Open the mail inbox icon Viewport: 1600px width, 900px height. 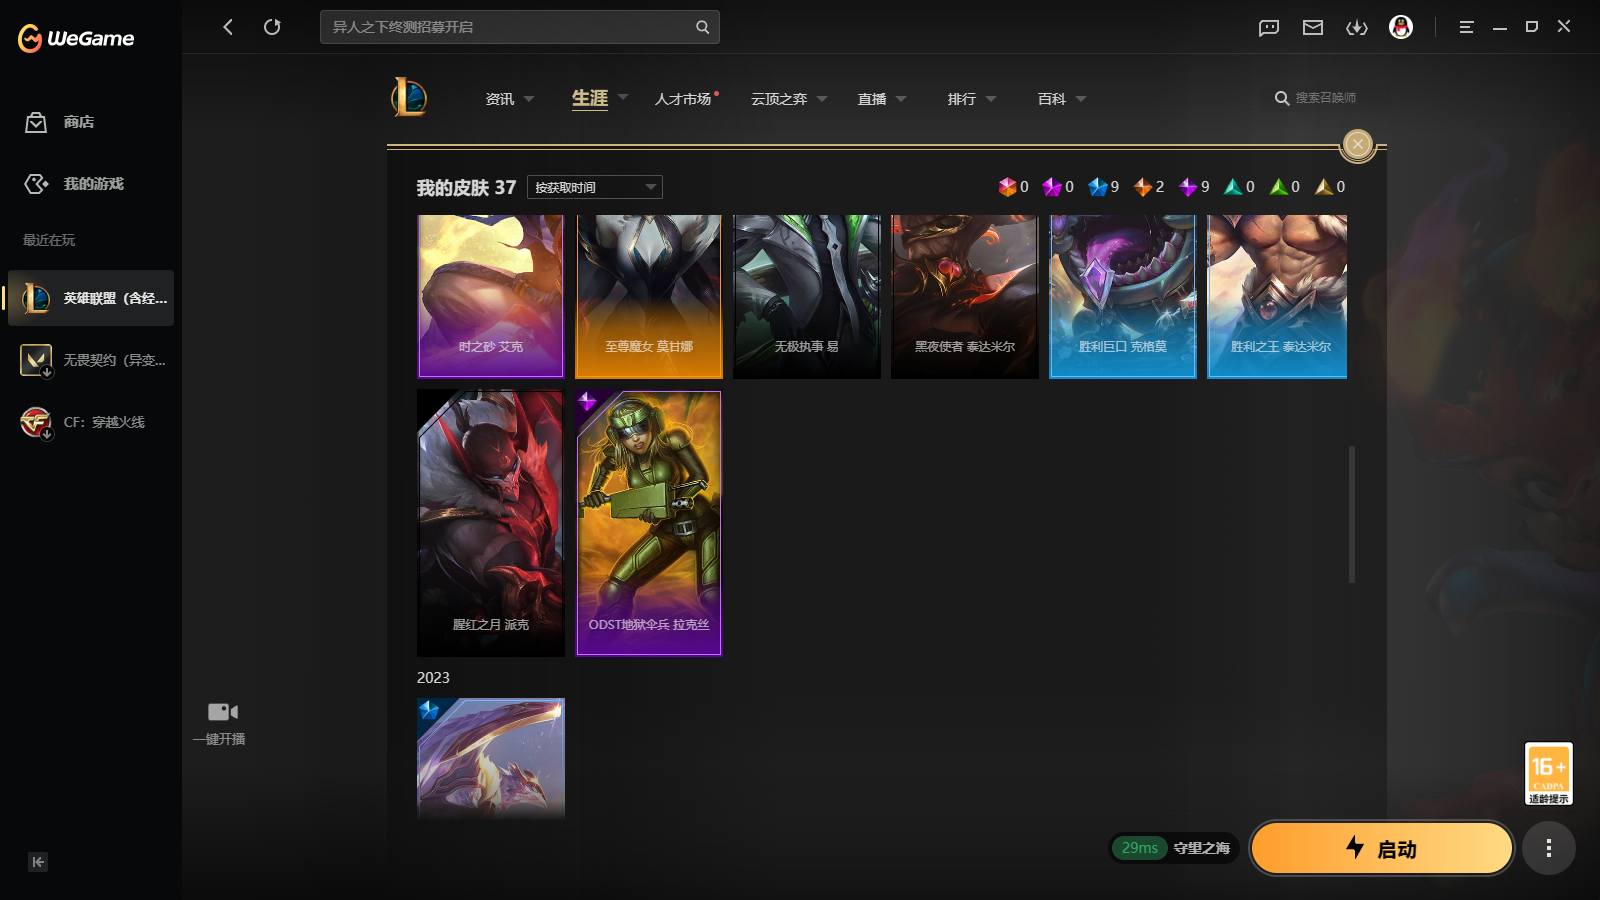pyautogui.click(x=1313, y=27)
